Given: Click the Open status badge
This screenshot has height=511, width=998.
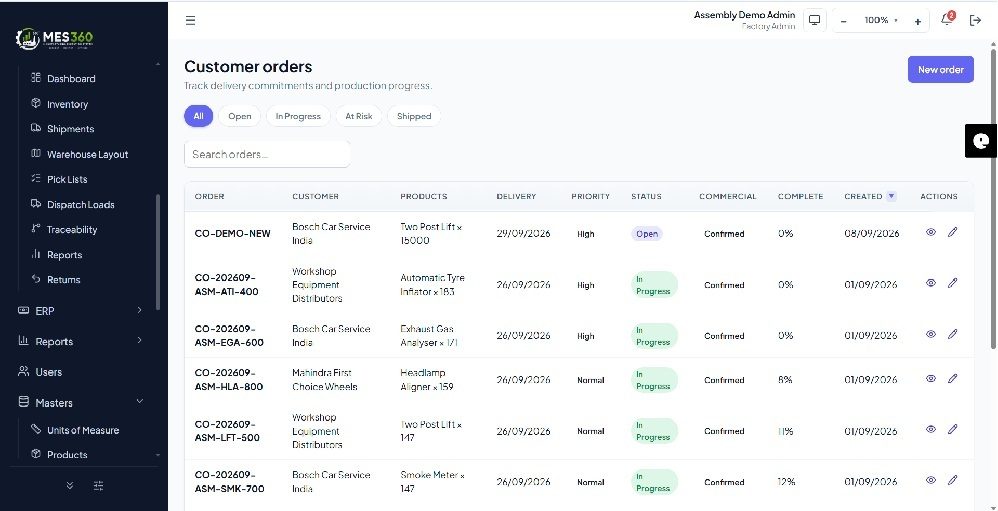Looking at the screenshot, I should point(647,234).
